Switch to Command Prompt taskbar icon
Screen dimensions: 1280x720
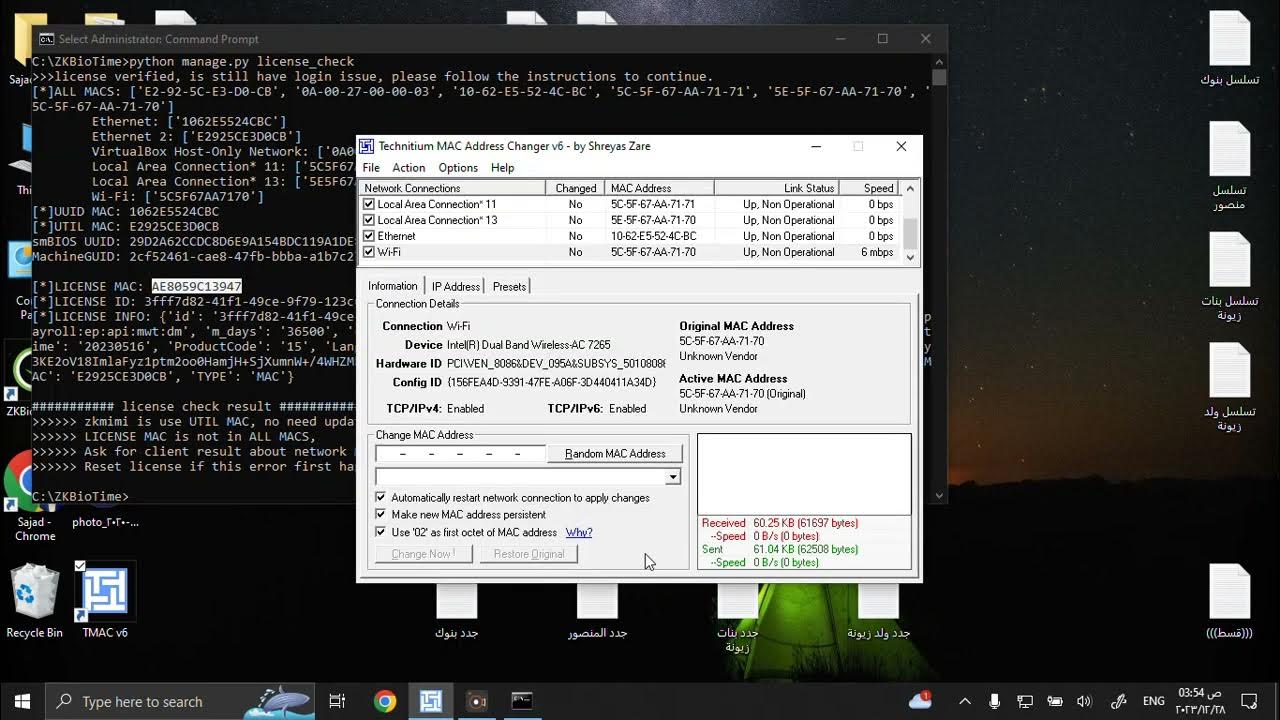tap(522, 701)
